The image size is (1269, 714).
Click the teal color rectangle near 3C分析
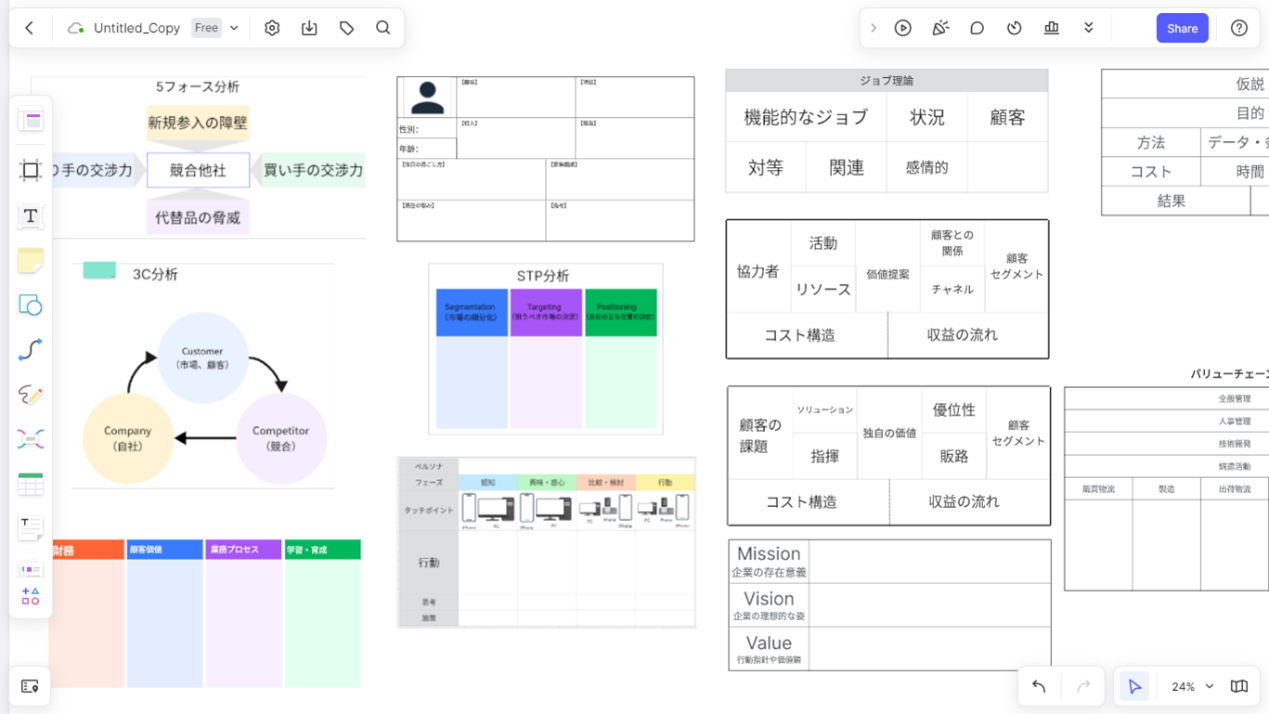point(99,271)
